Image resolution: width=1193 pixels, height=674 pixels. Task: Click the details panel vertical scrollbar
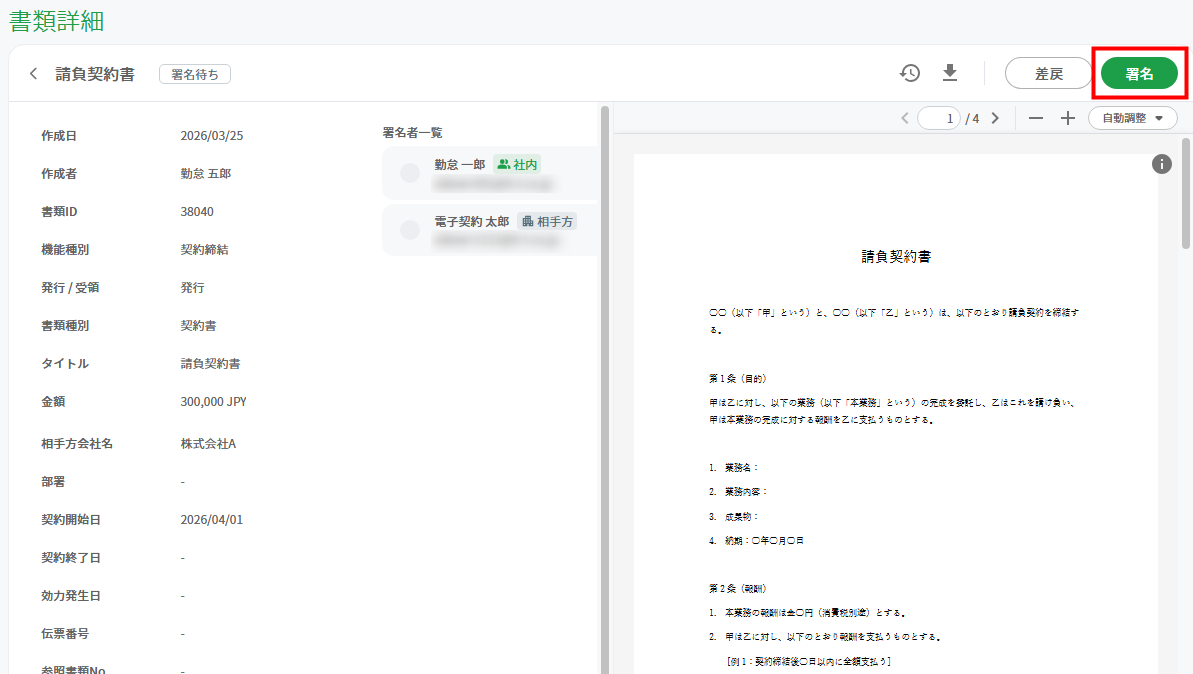(x=605, y=388)
